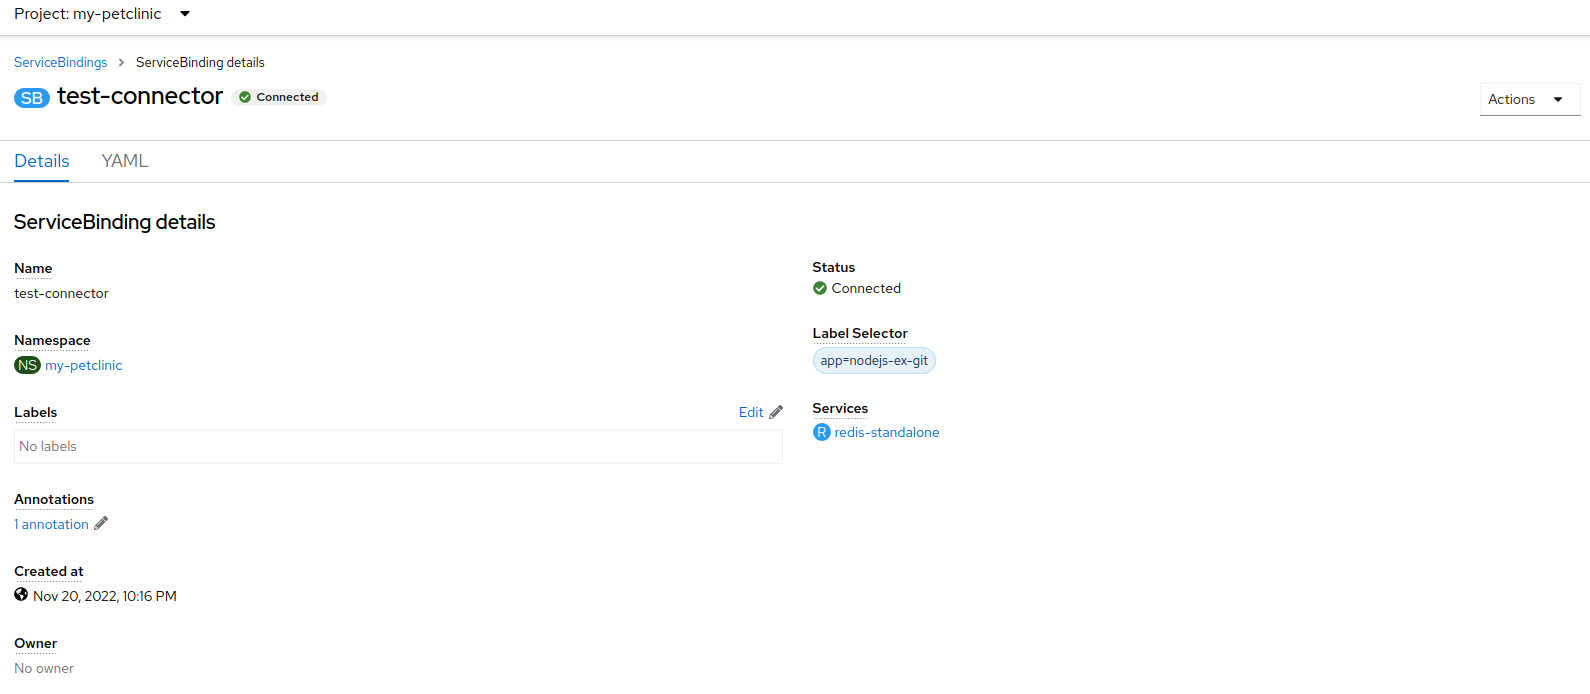Select the Details tab
Image resolution: width=1590 pixels, height=694 pixels.
tap(42, 161)
